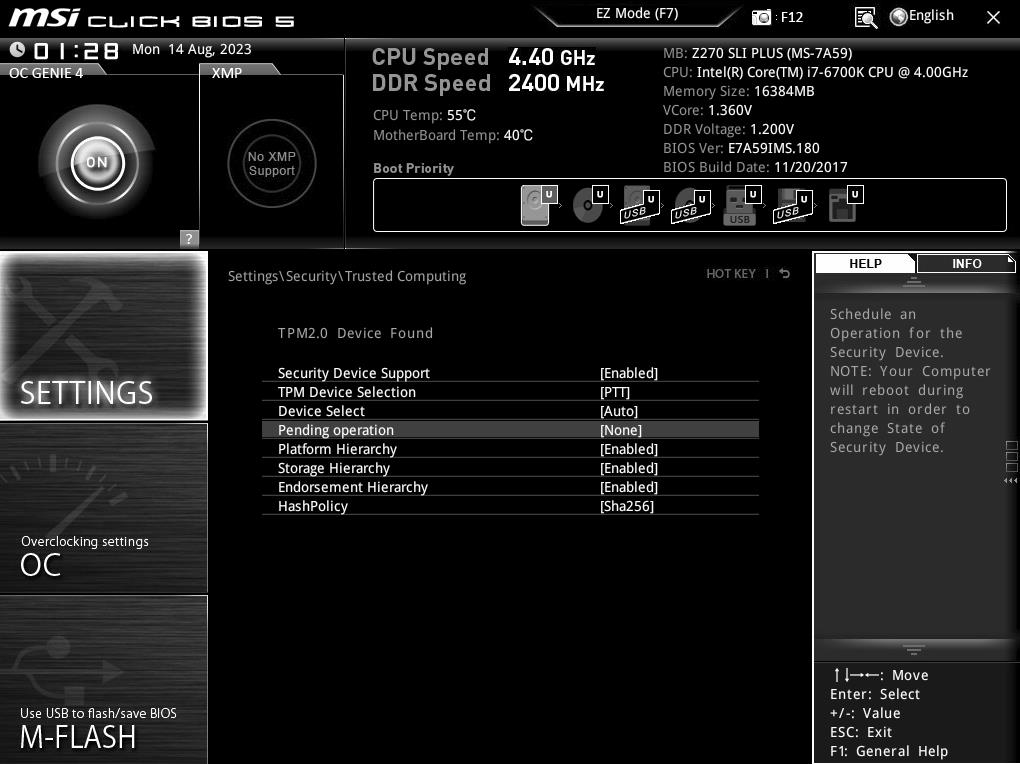The width and height of the screenshot is (1020, 764).
Task: Click the No XMP Support dial
Action: pos(272,163)
